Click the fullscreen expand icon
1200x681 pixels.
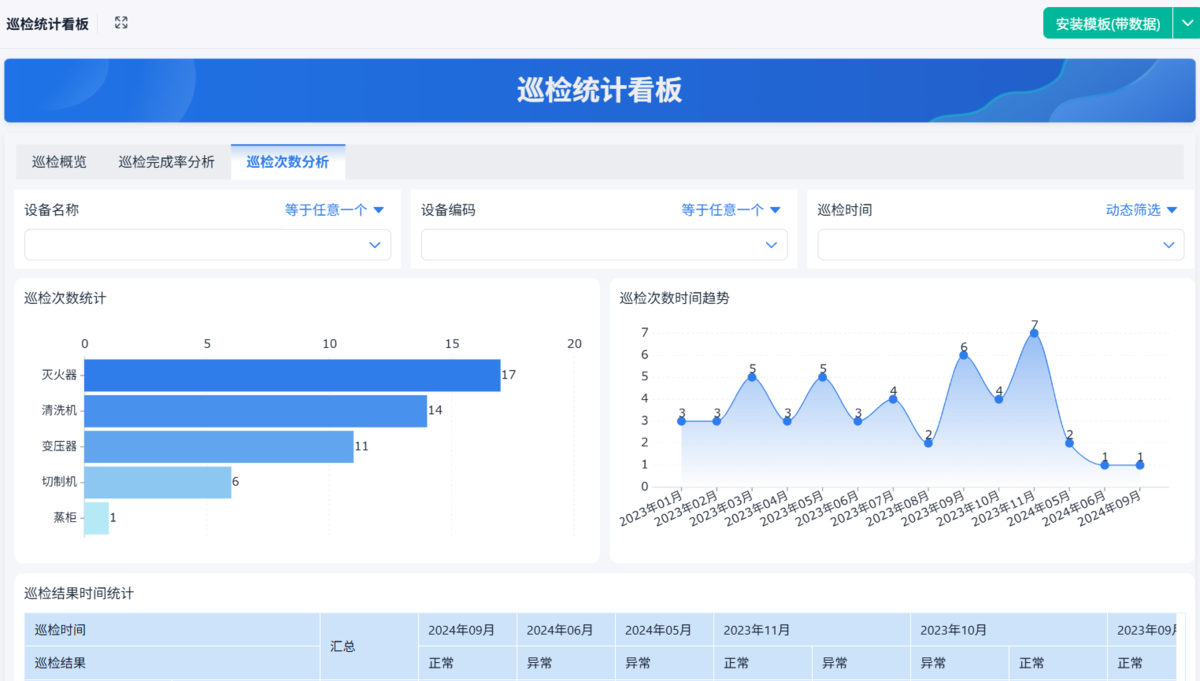(x=121, y=23)
